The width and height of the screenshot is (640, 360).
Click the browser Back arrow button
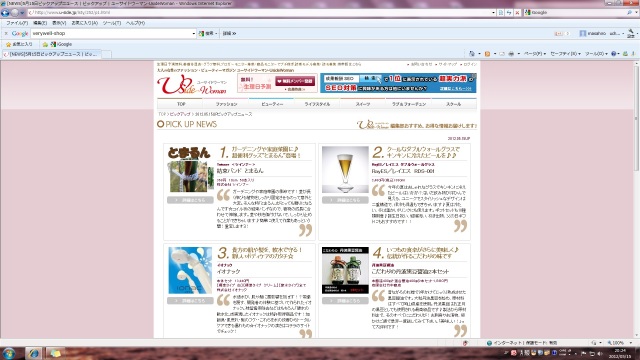5,13
